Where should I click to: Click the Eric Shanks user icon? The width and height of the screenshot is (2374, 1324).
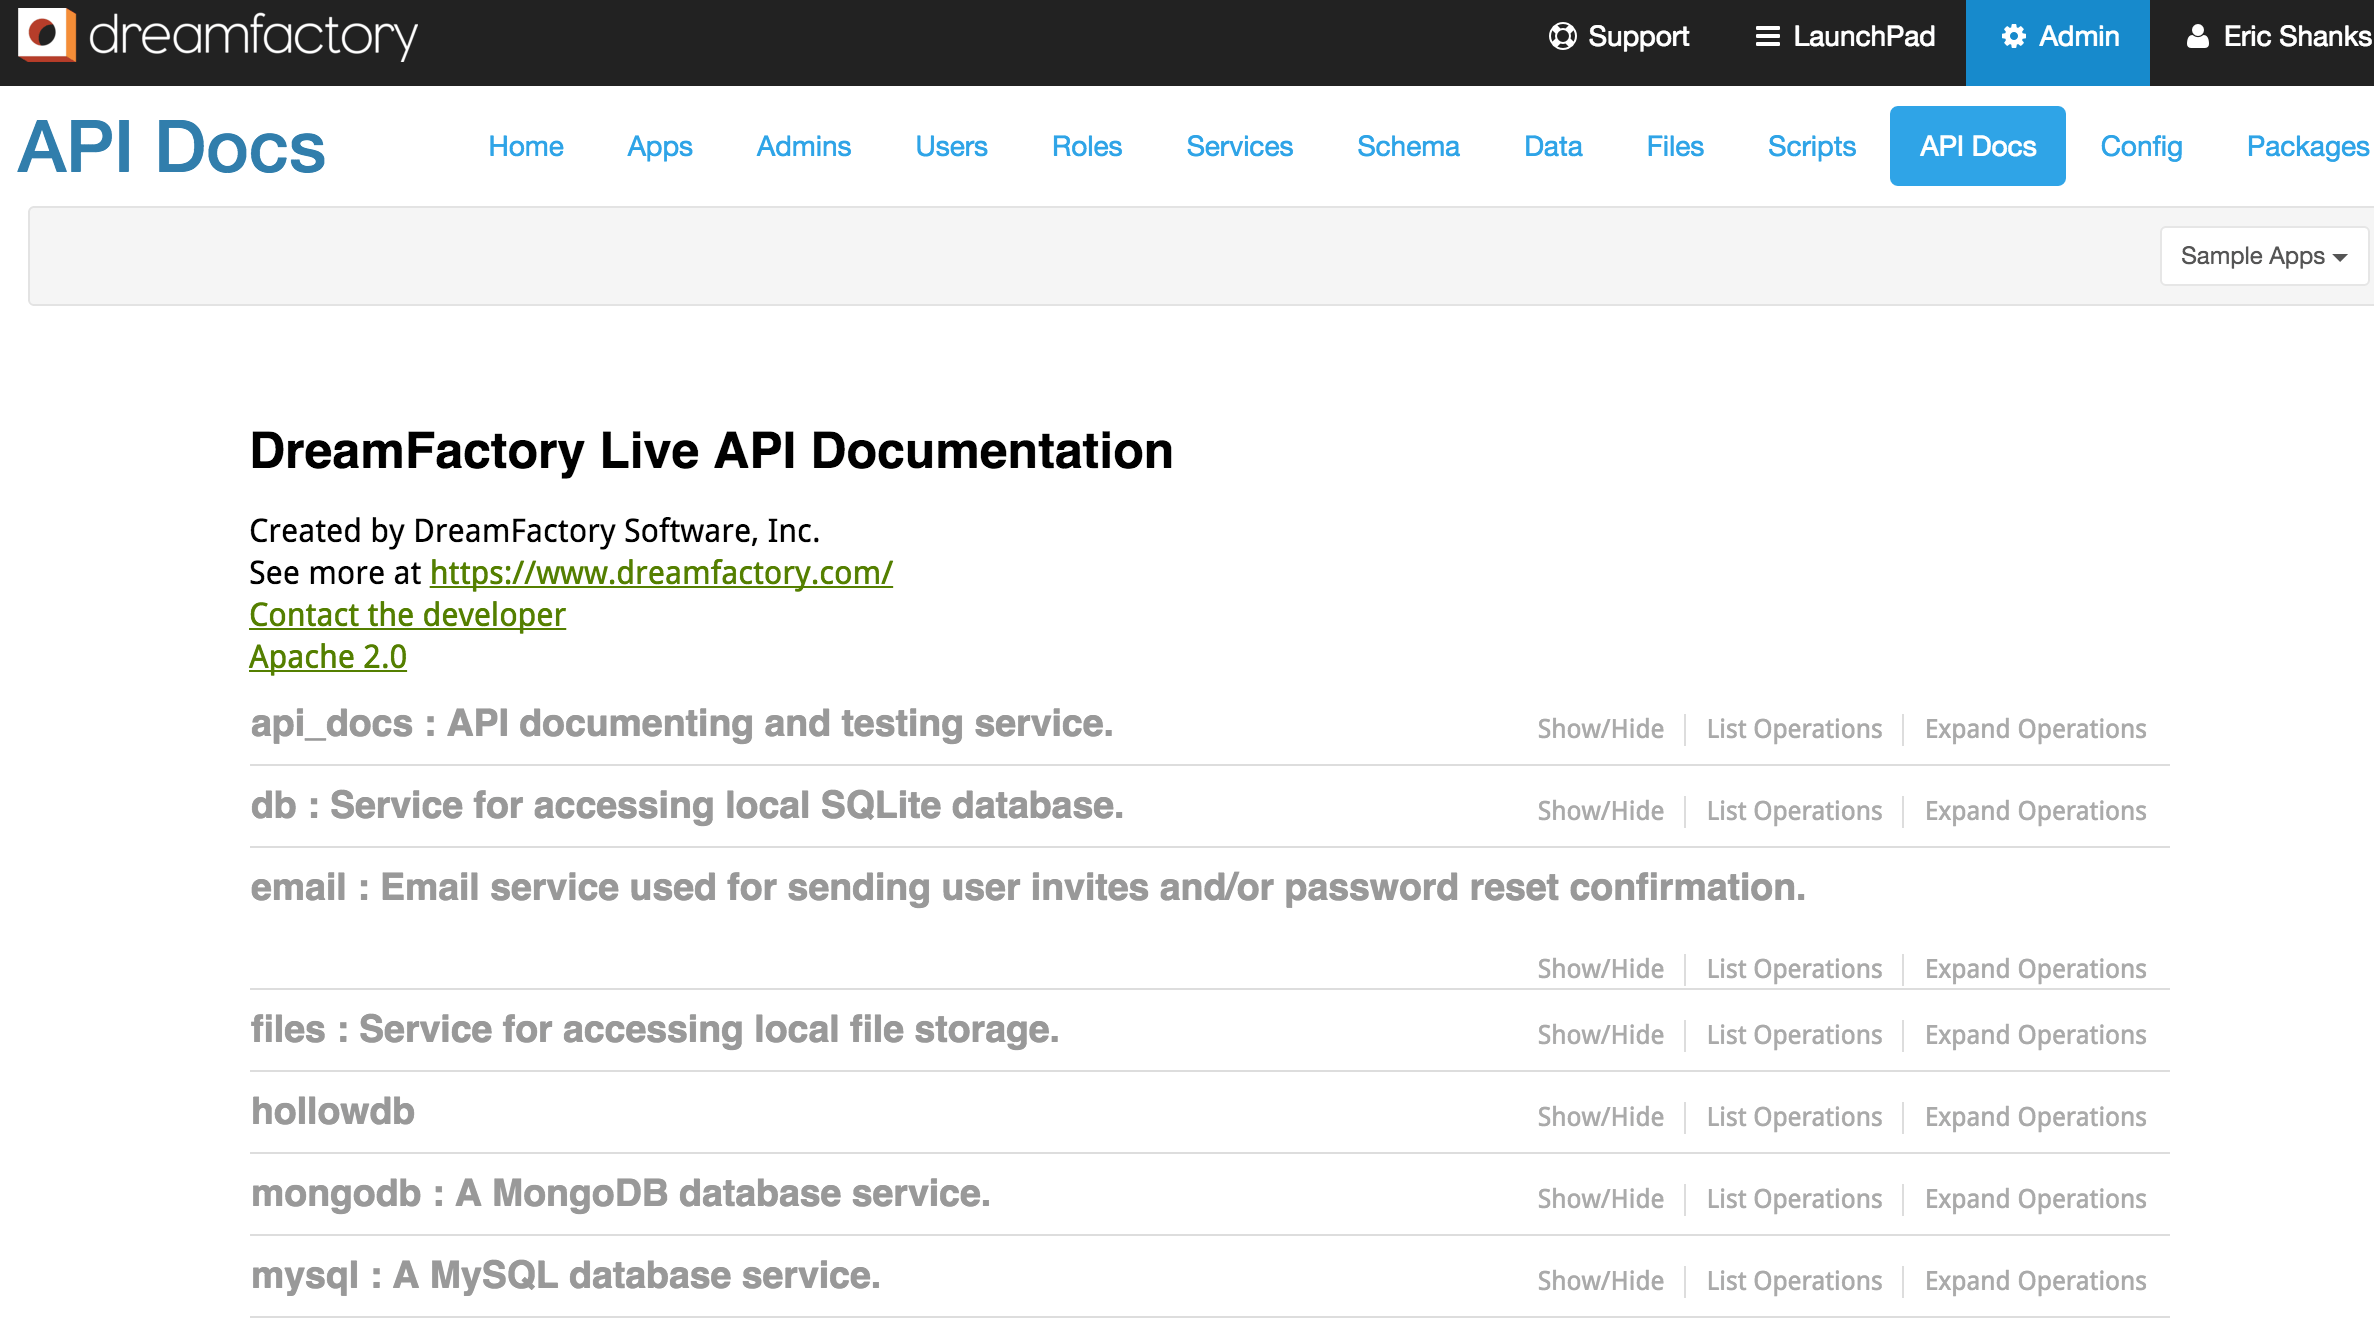click(2197, 36)
